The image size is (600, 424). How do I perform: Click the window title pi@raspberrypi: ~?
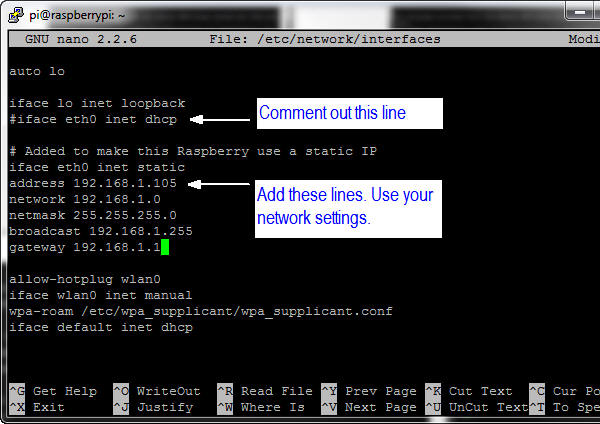pyautogui.click(x=77, y=15)
